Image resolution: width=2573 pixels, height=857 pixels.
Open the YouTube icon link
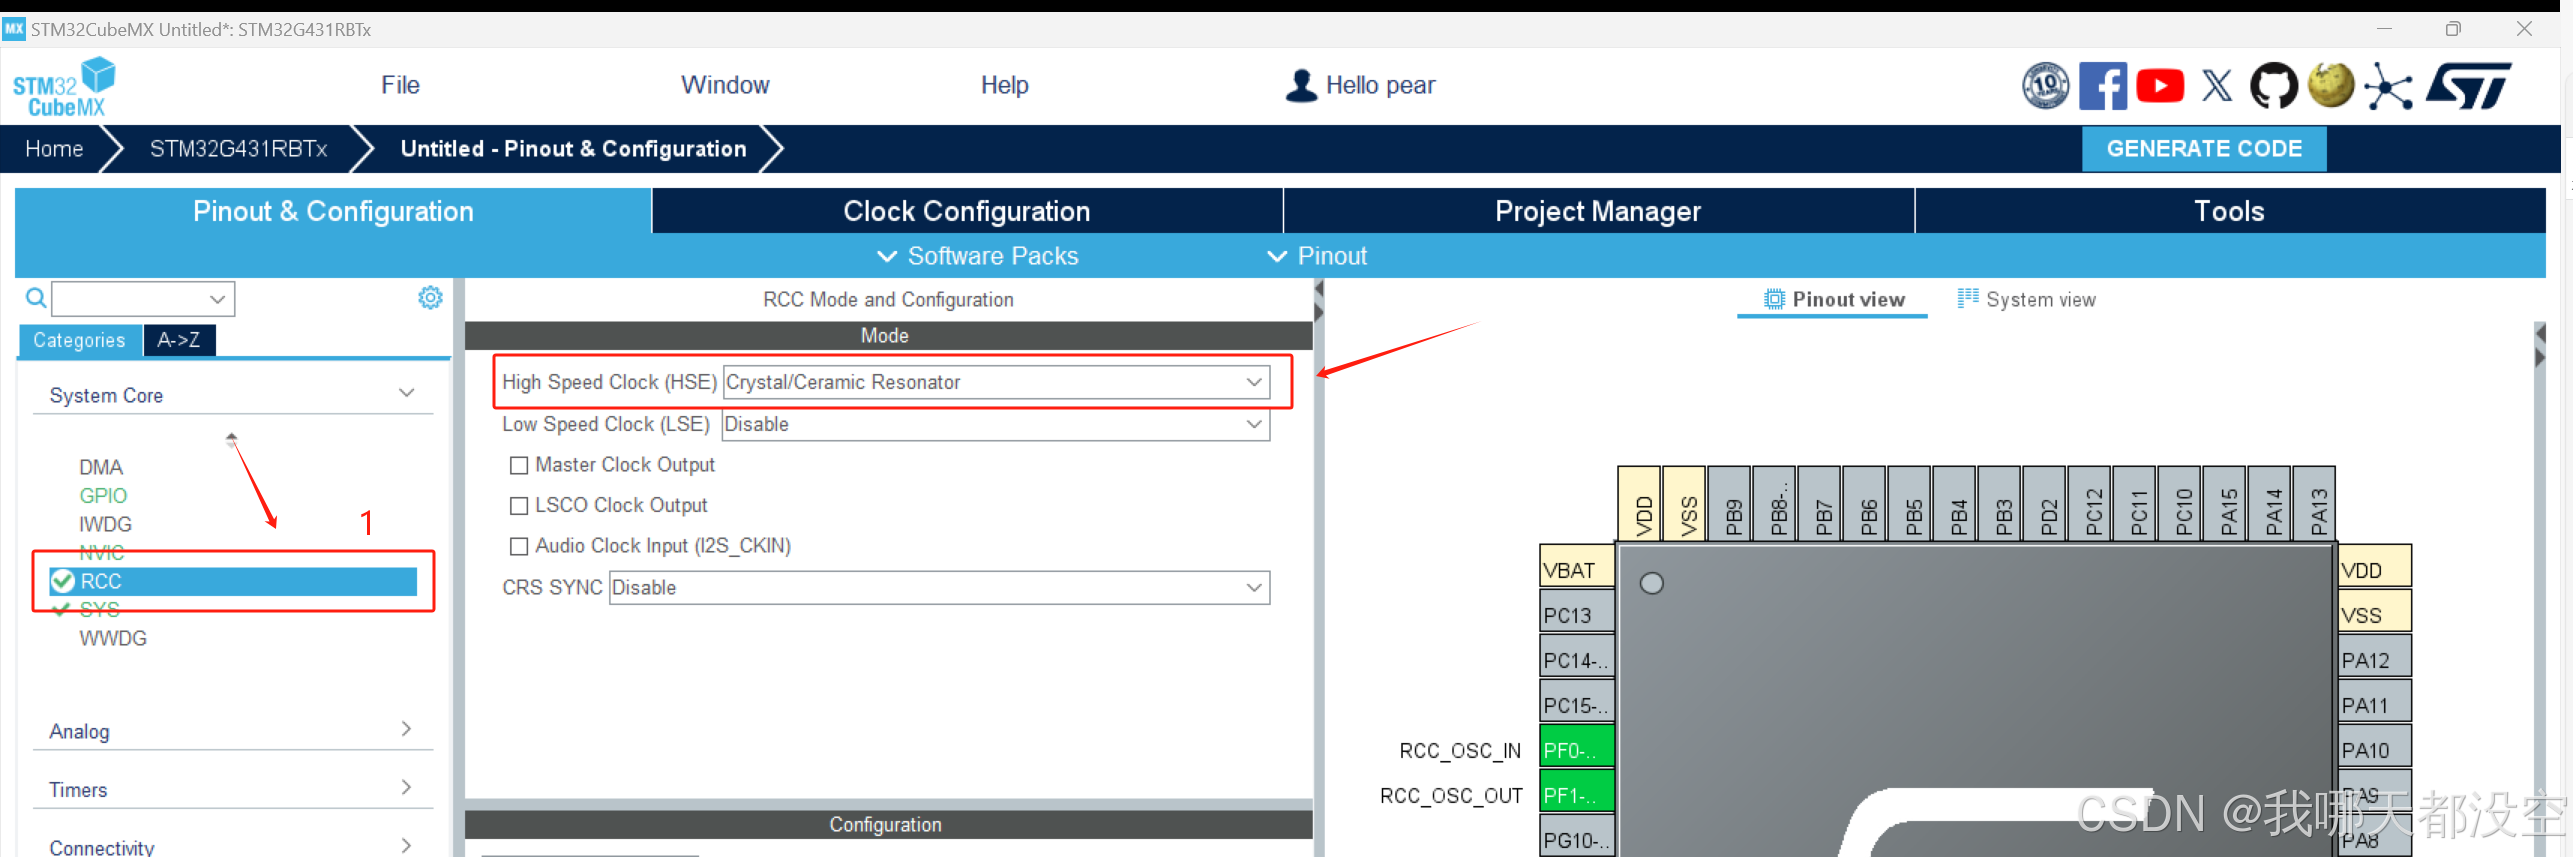tap(2160, 86)
